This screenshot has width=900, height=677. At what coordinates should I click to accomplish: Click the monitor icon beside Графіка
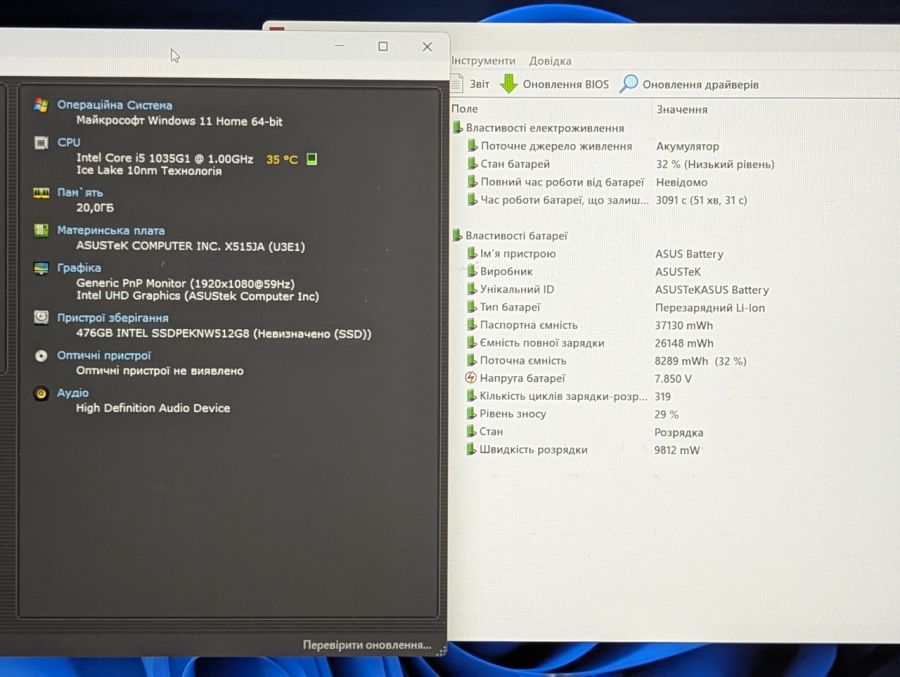click(41, 268)
